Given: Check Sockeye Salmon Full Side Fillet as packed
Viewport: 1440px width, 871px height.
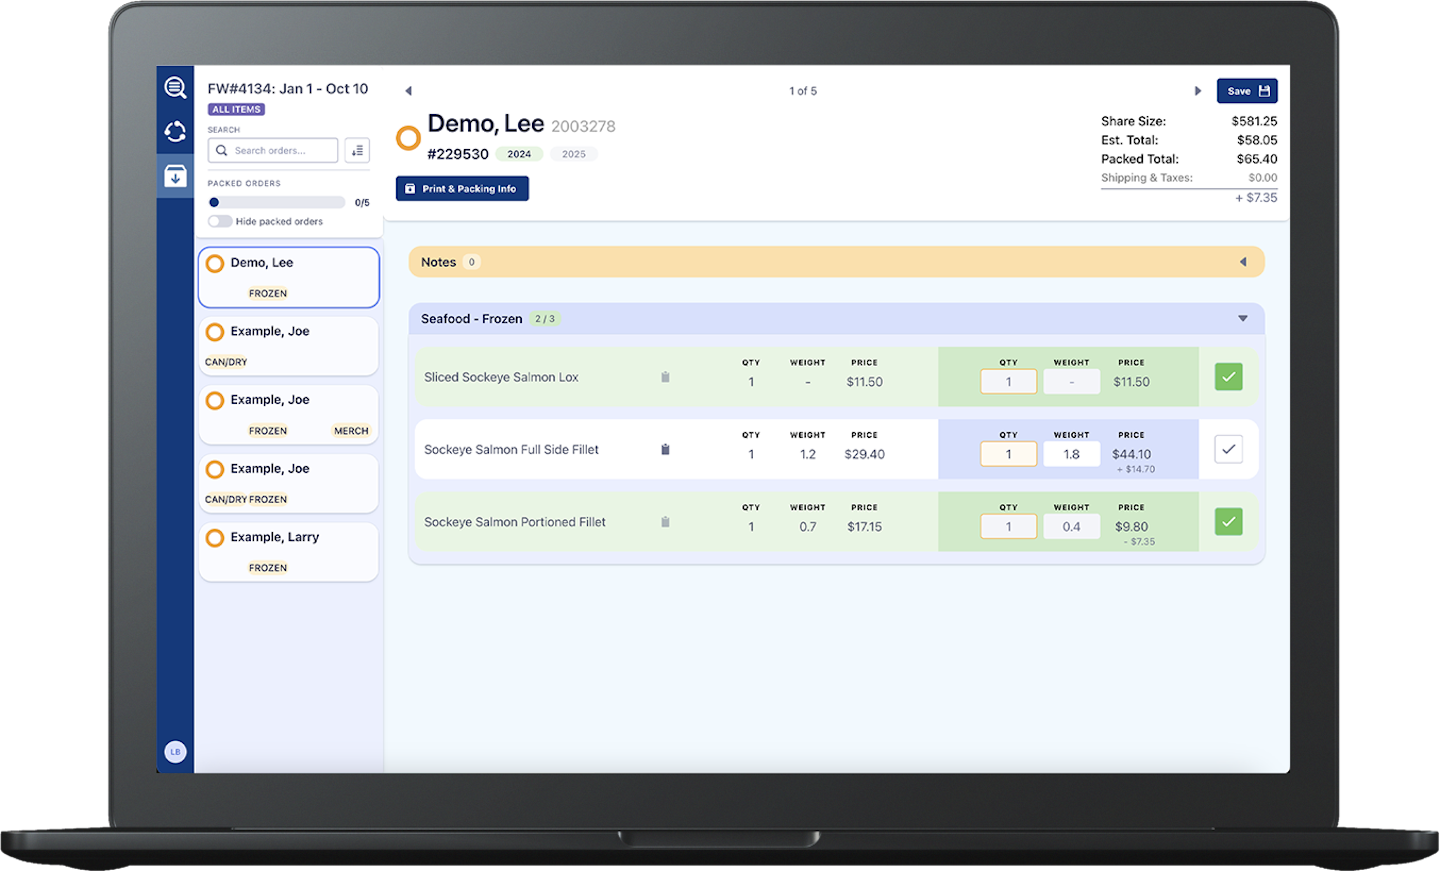Looking at the screenshot, I should click(1228, 450).
